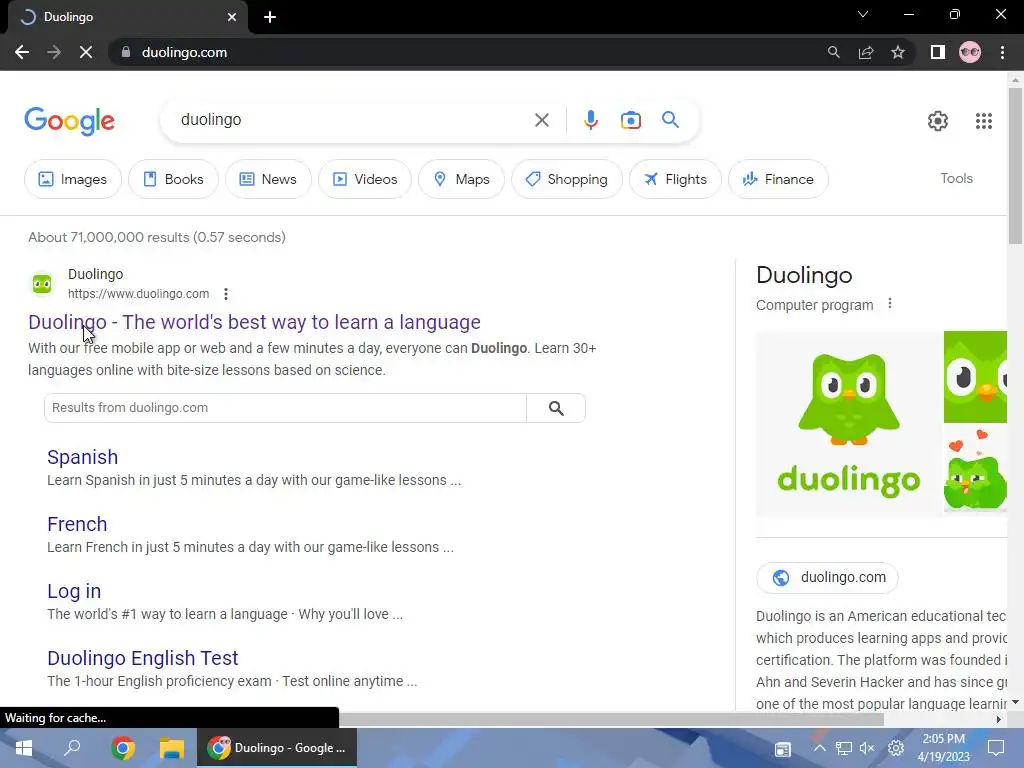Image resolution: width=1024 pixels, height=768 pixels.
Task: Open the Windows Start menu
Action: pyautogui.click(x=24, y=748)
